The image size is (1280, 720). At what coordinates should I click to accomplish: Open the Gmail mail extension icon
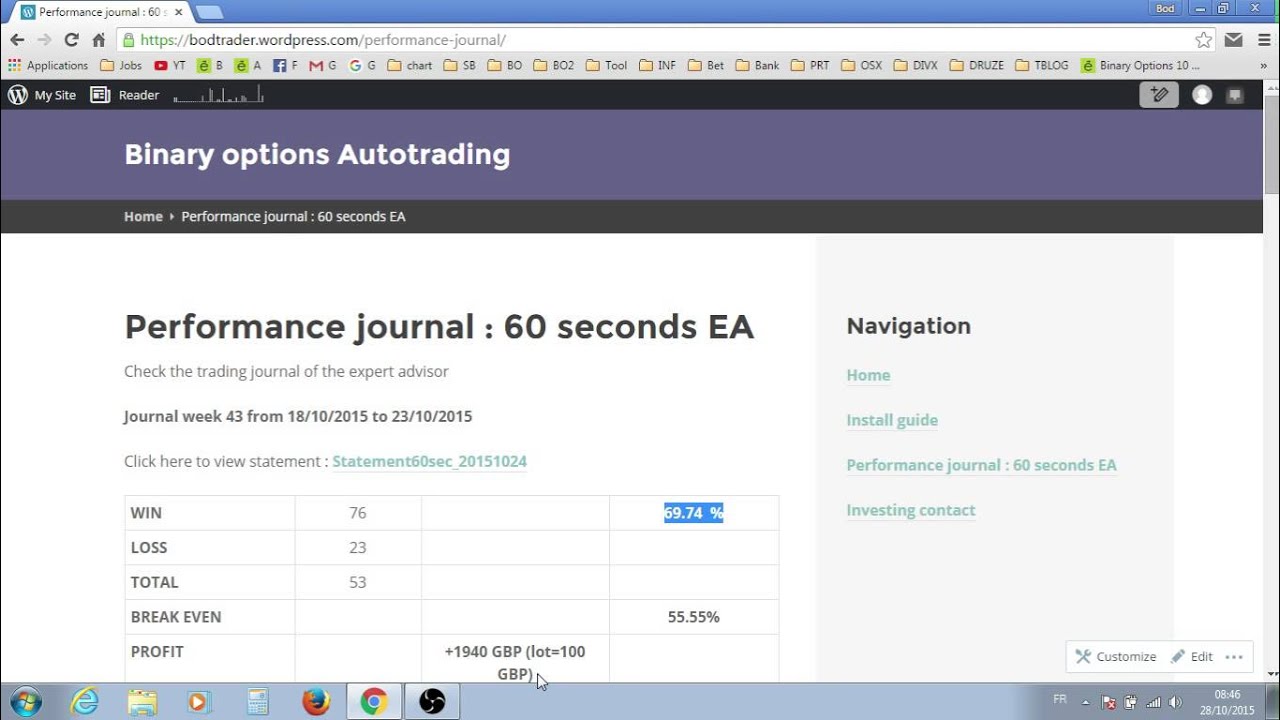click(1234, 40)
